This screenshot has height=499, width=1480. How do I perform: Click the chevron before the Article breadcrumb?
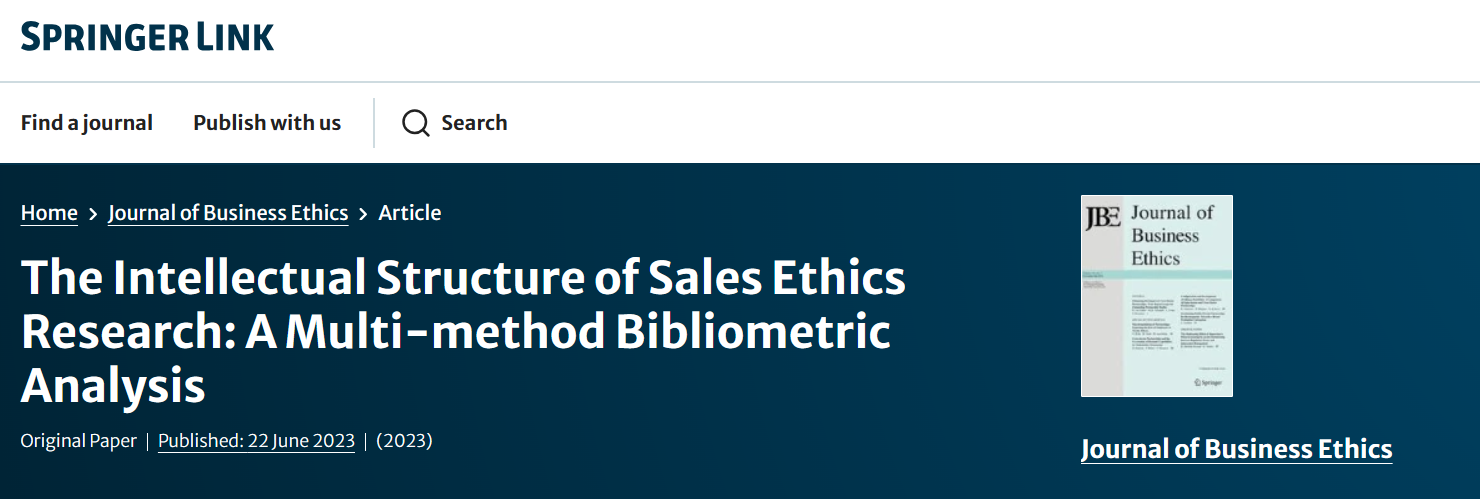click(x=363, y=214)
